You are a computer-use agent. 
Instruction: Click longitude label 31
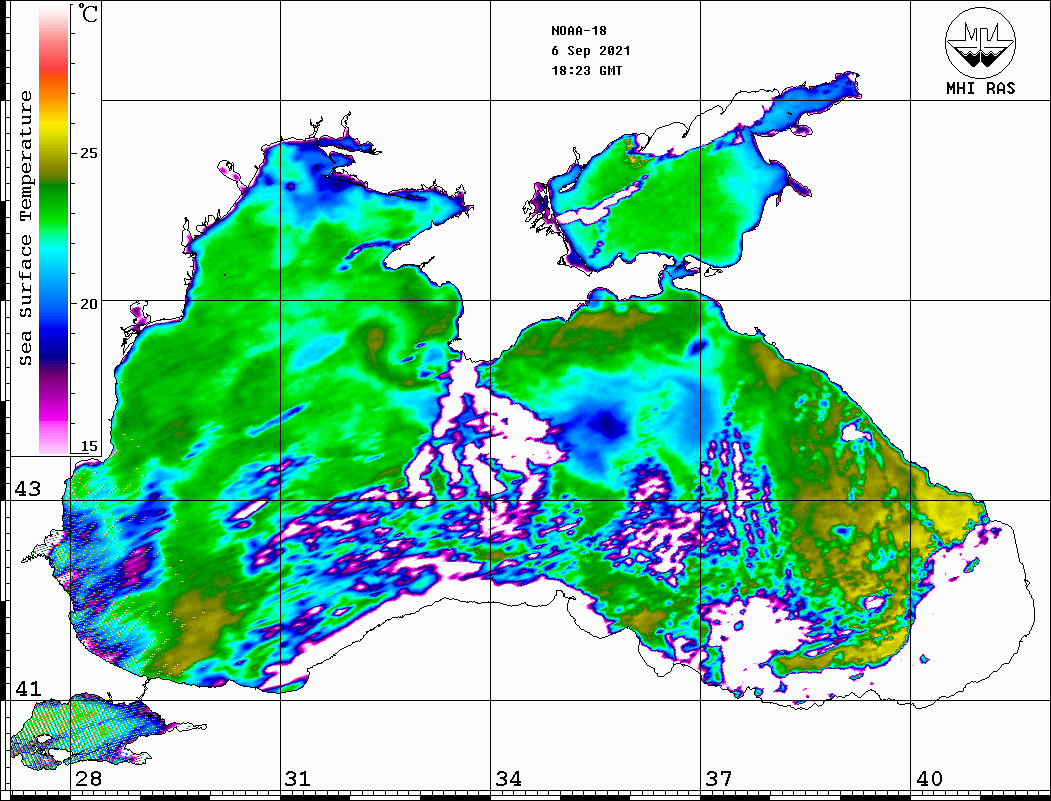[298, 779]
